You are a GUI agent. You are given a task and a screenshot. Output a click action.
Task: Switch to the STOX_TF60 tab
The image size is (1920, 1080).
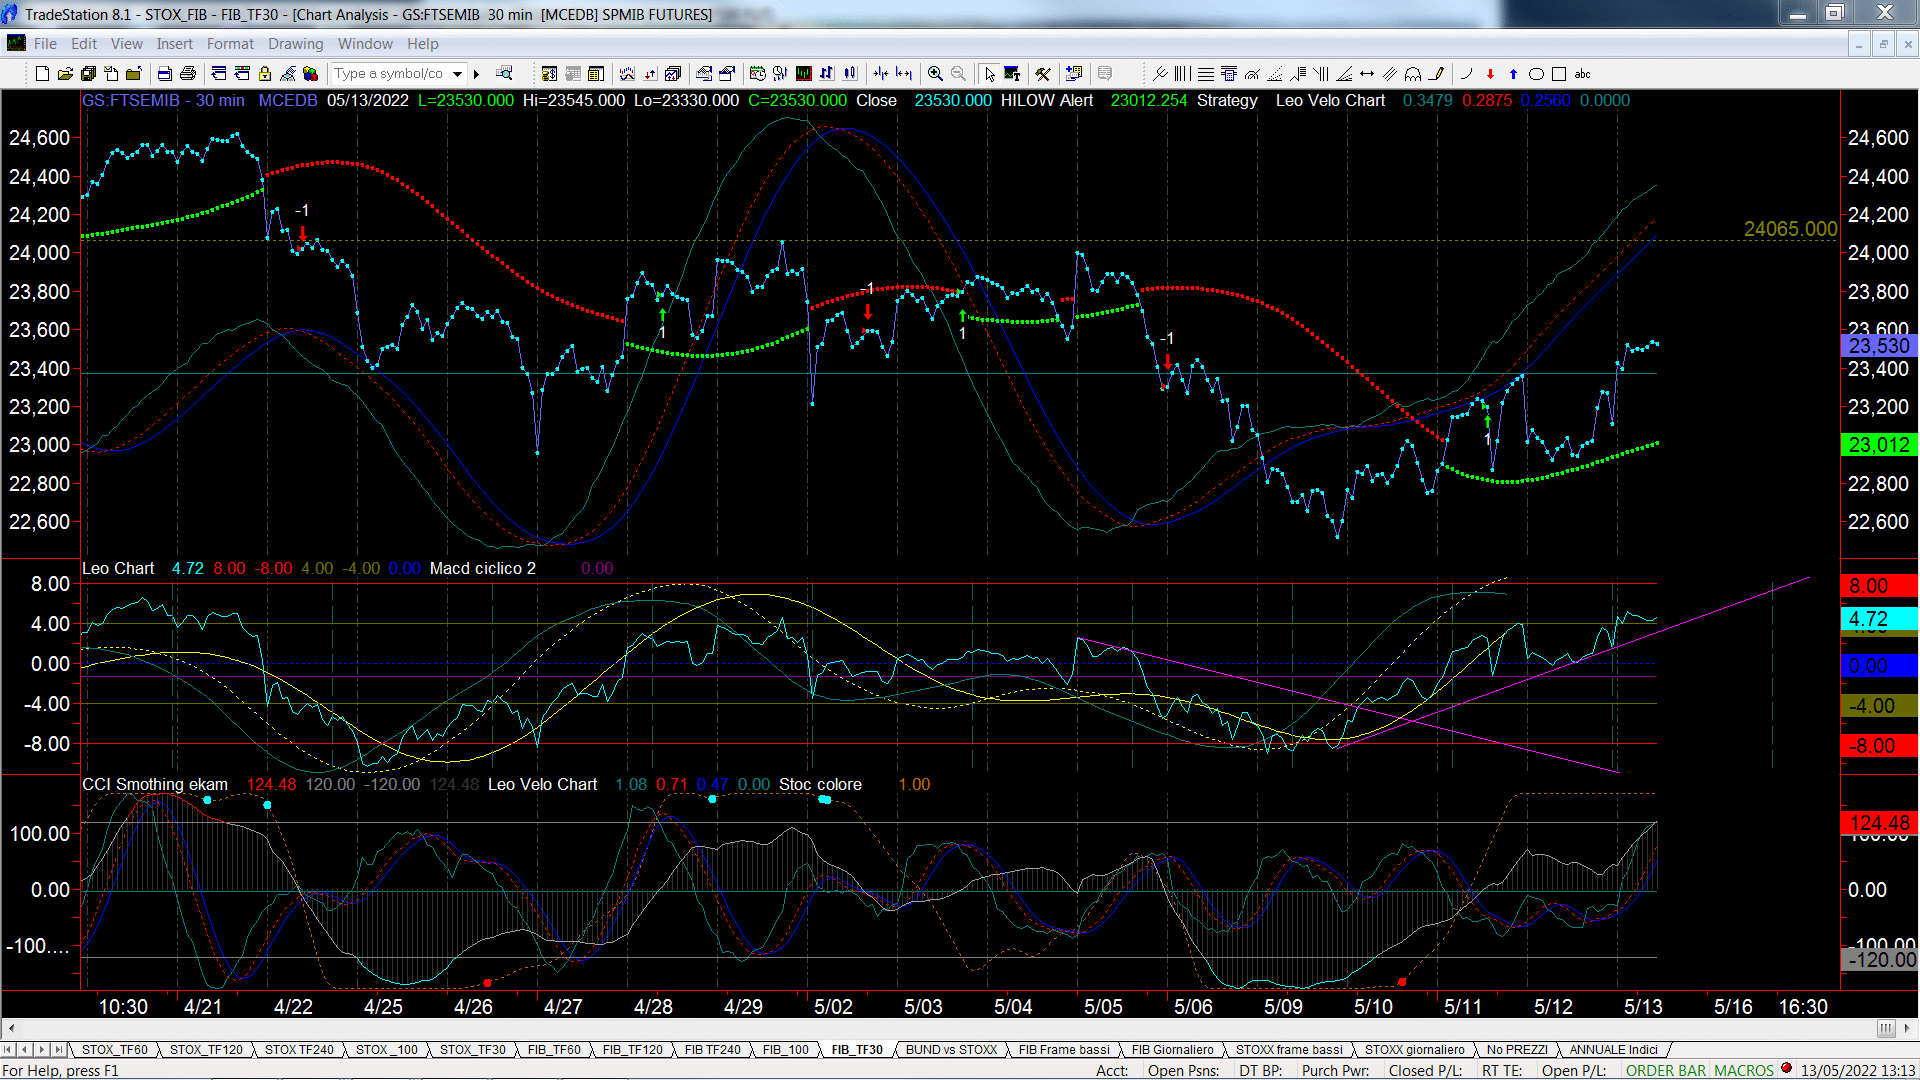coord(114,1049)
